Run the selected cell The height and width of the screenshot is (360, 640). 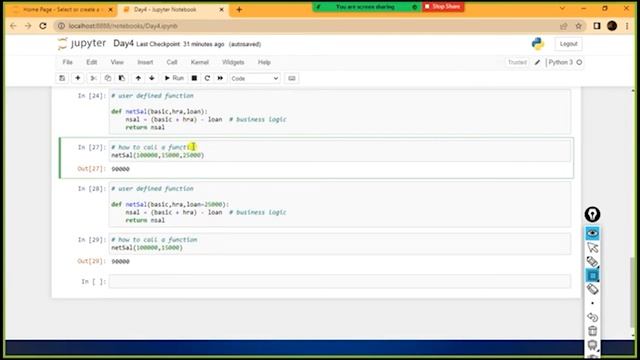click(174, 78)
